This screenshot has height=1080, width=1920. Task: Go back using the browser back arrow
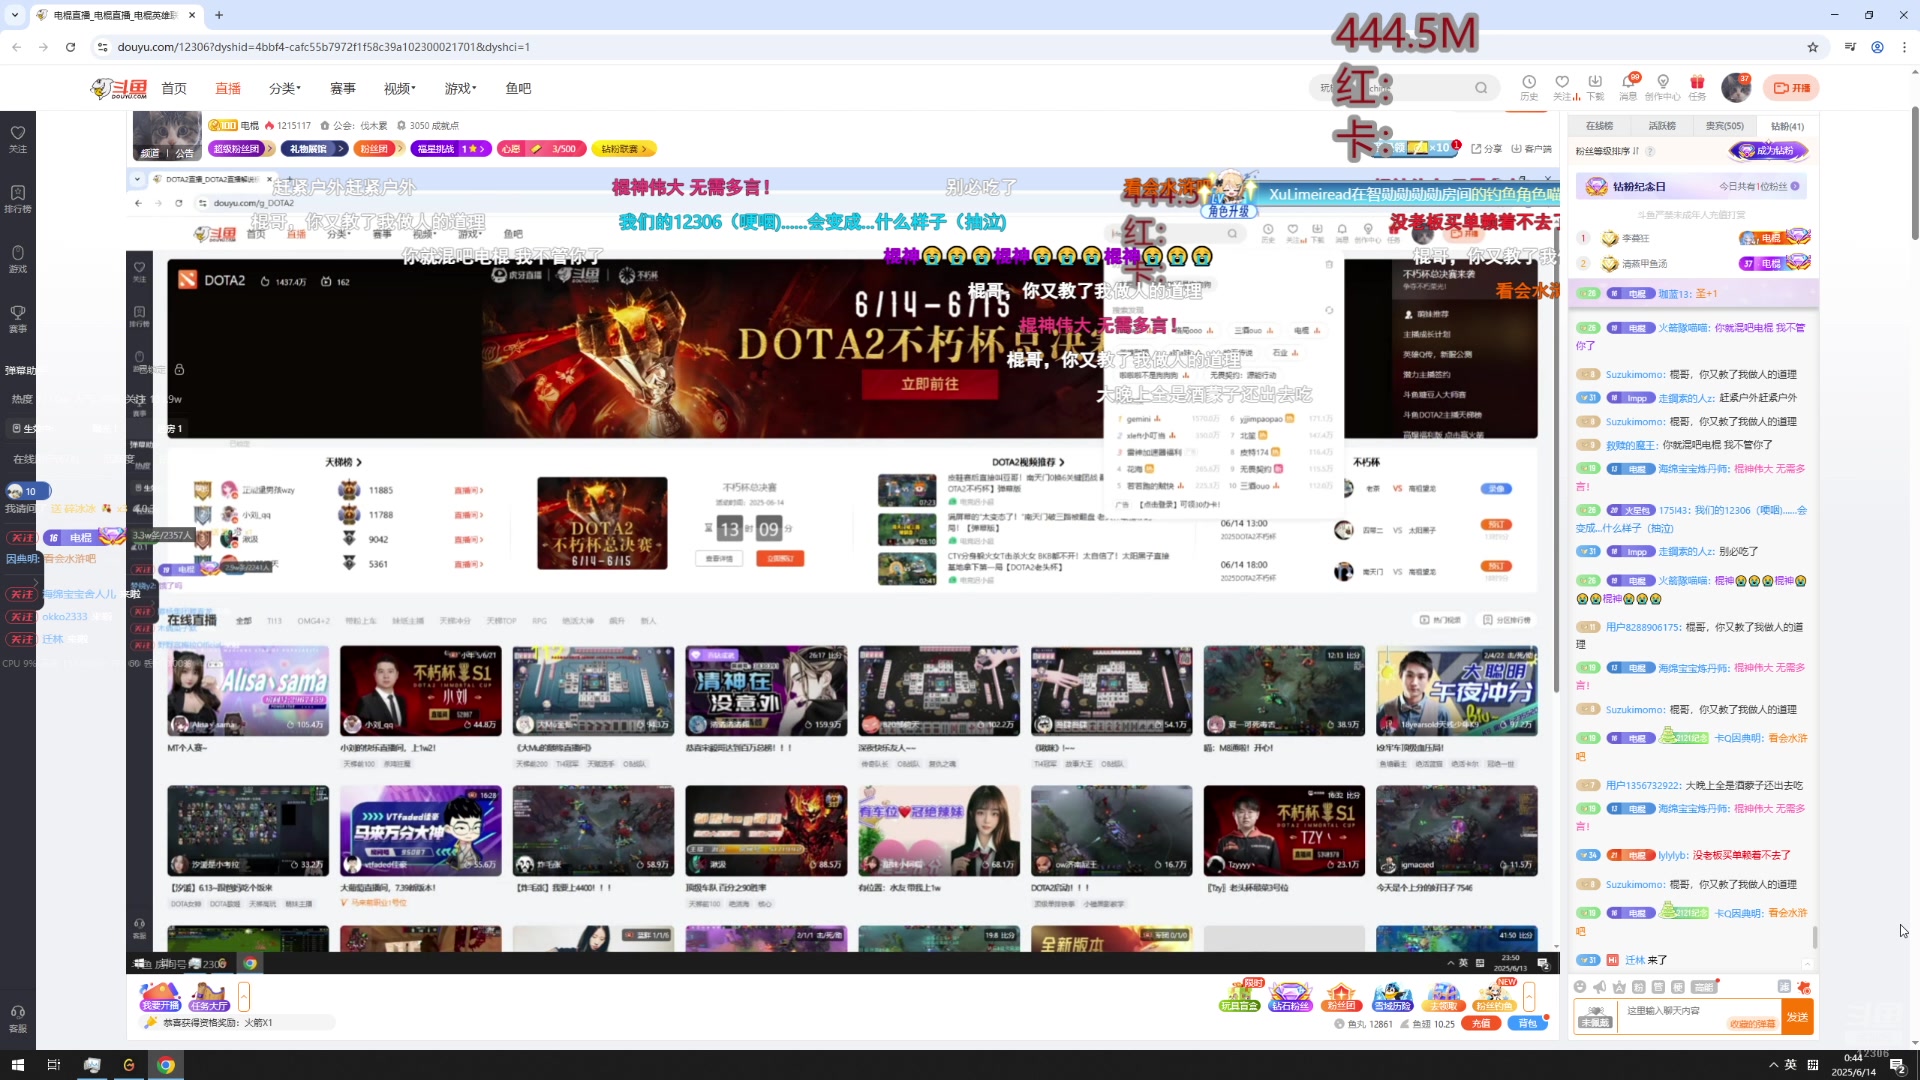tap(17, 47)
